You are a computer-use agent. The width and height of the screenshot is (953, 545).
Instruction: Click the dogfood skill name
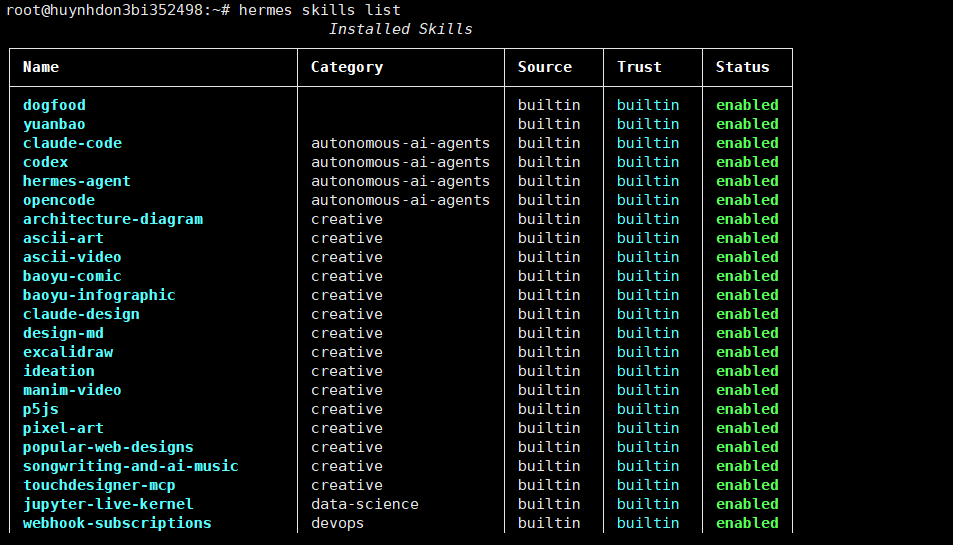click(55, 105)
